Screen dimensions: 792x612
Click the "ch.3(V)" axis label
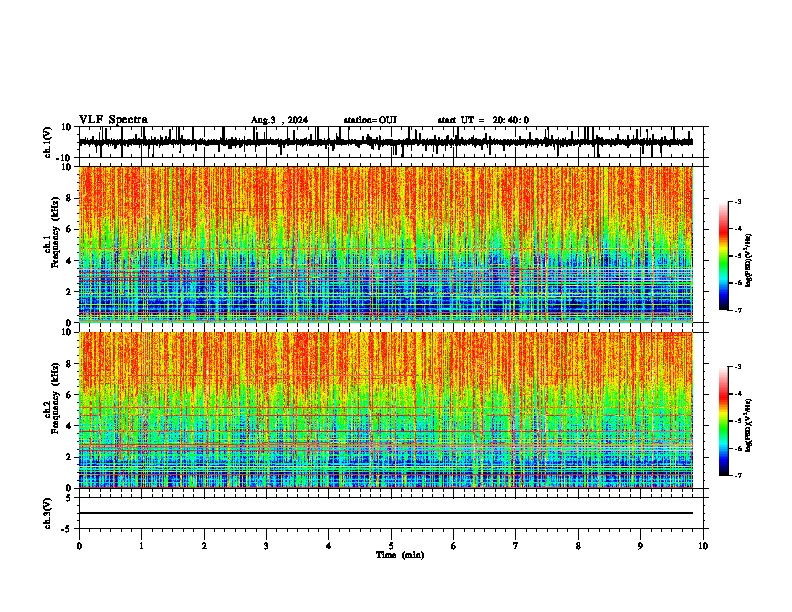click(48, 513)
